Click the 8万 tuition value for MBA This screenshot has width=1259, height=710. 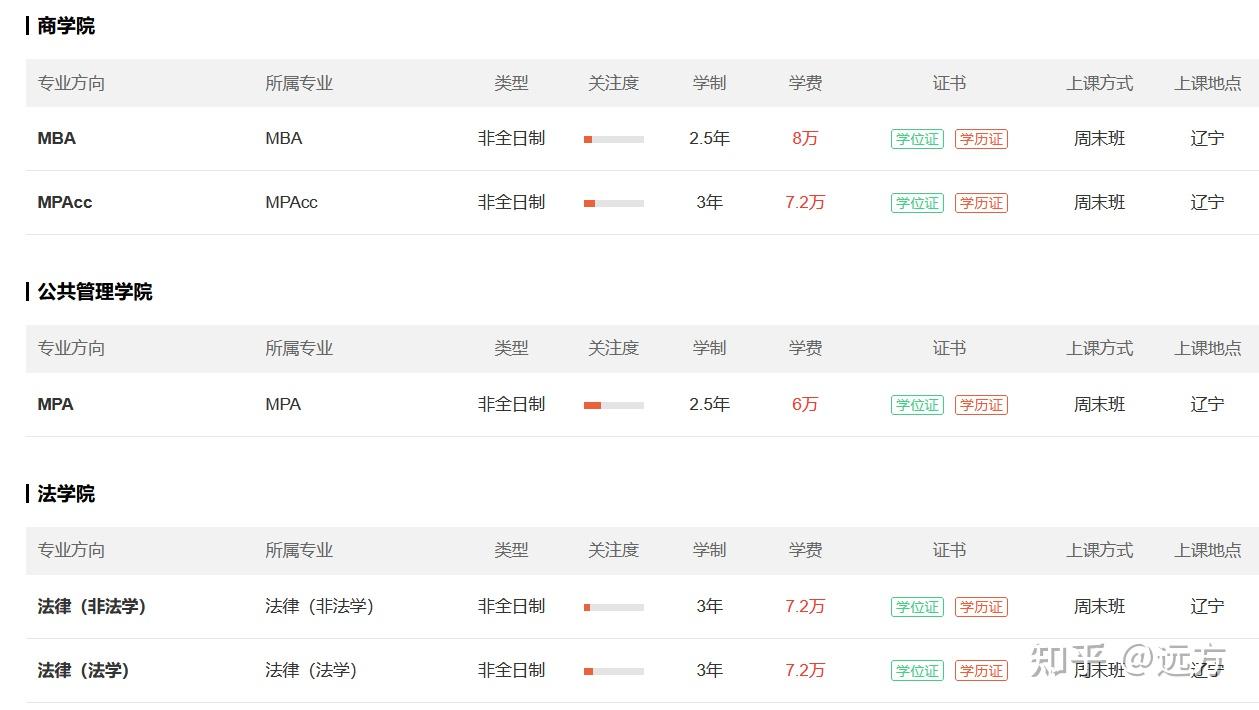click(805, 139)
